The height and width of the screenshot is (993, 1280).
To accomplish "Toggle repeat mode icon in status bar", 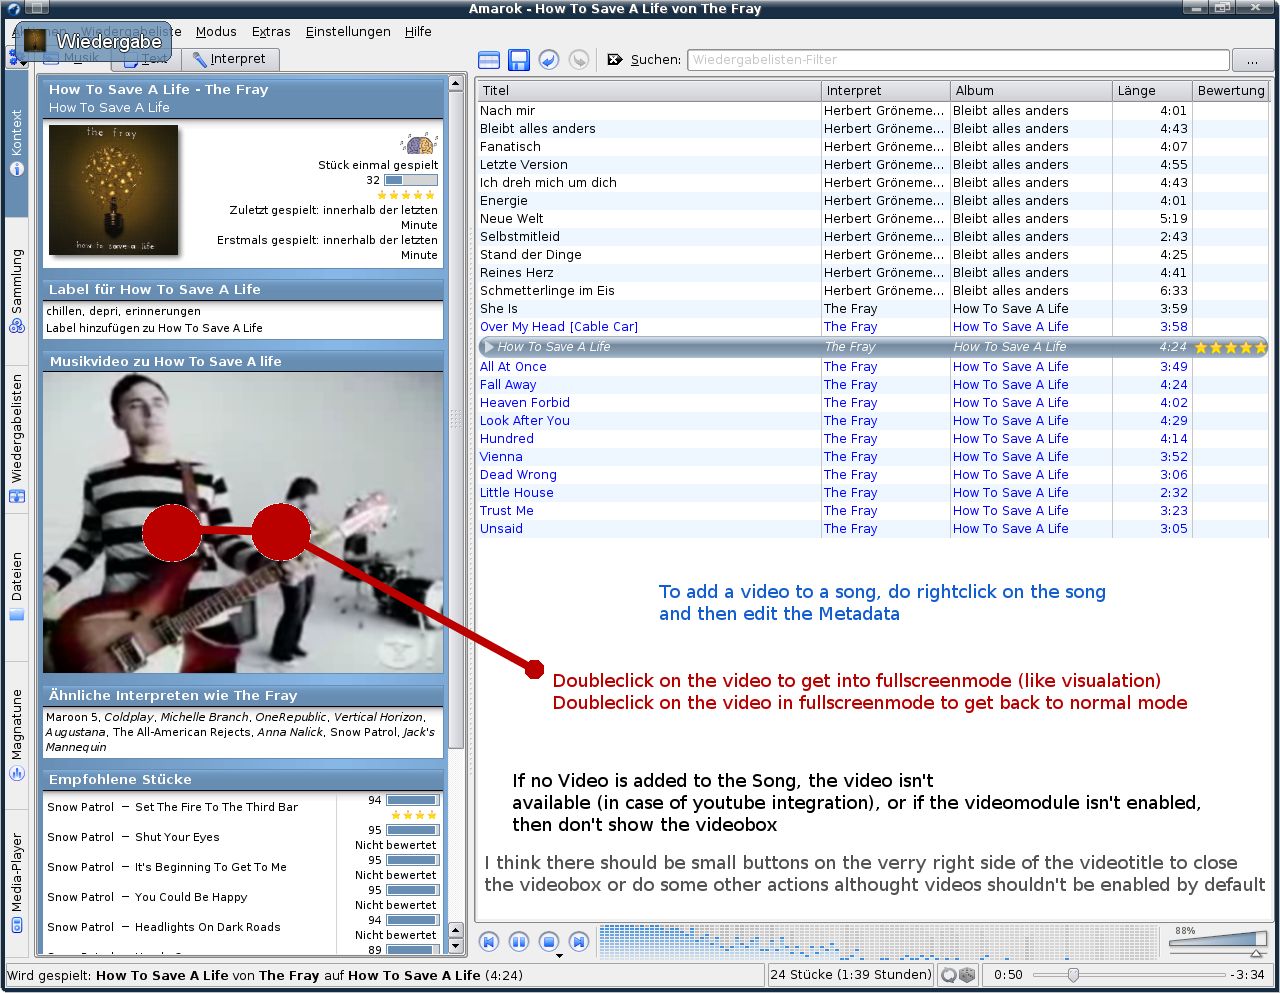I will tap(949, 975).
